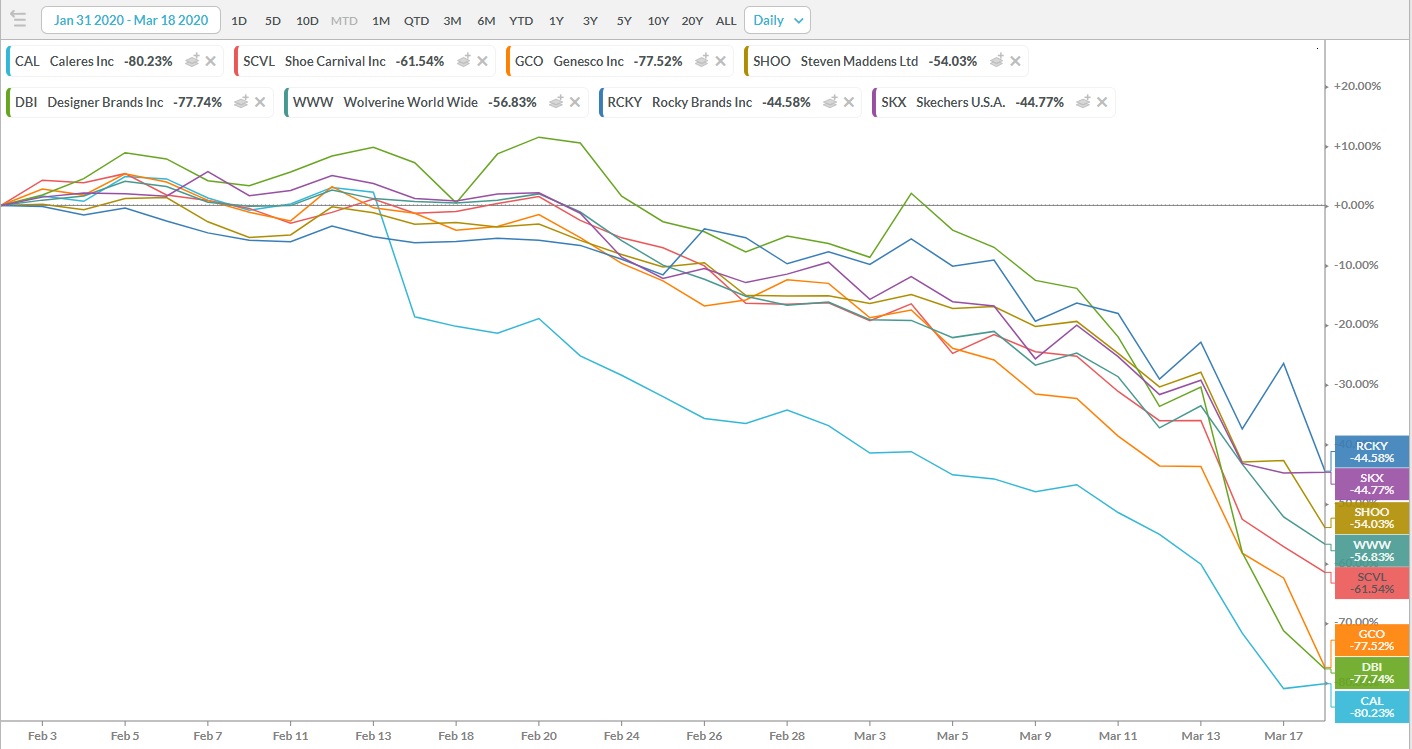The image size is (1412, 749).
Task: Select the 6M time range
Action: coord(486,21)
